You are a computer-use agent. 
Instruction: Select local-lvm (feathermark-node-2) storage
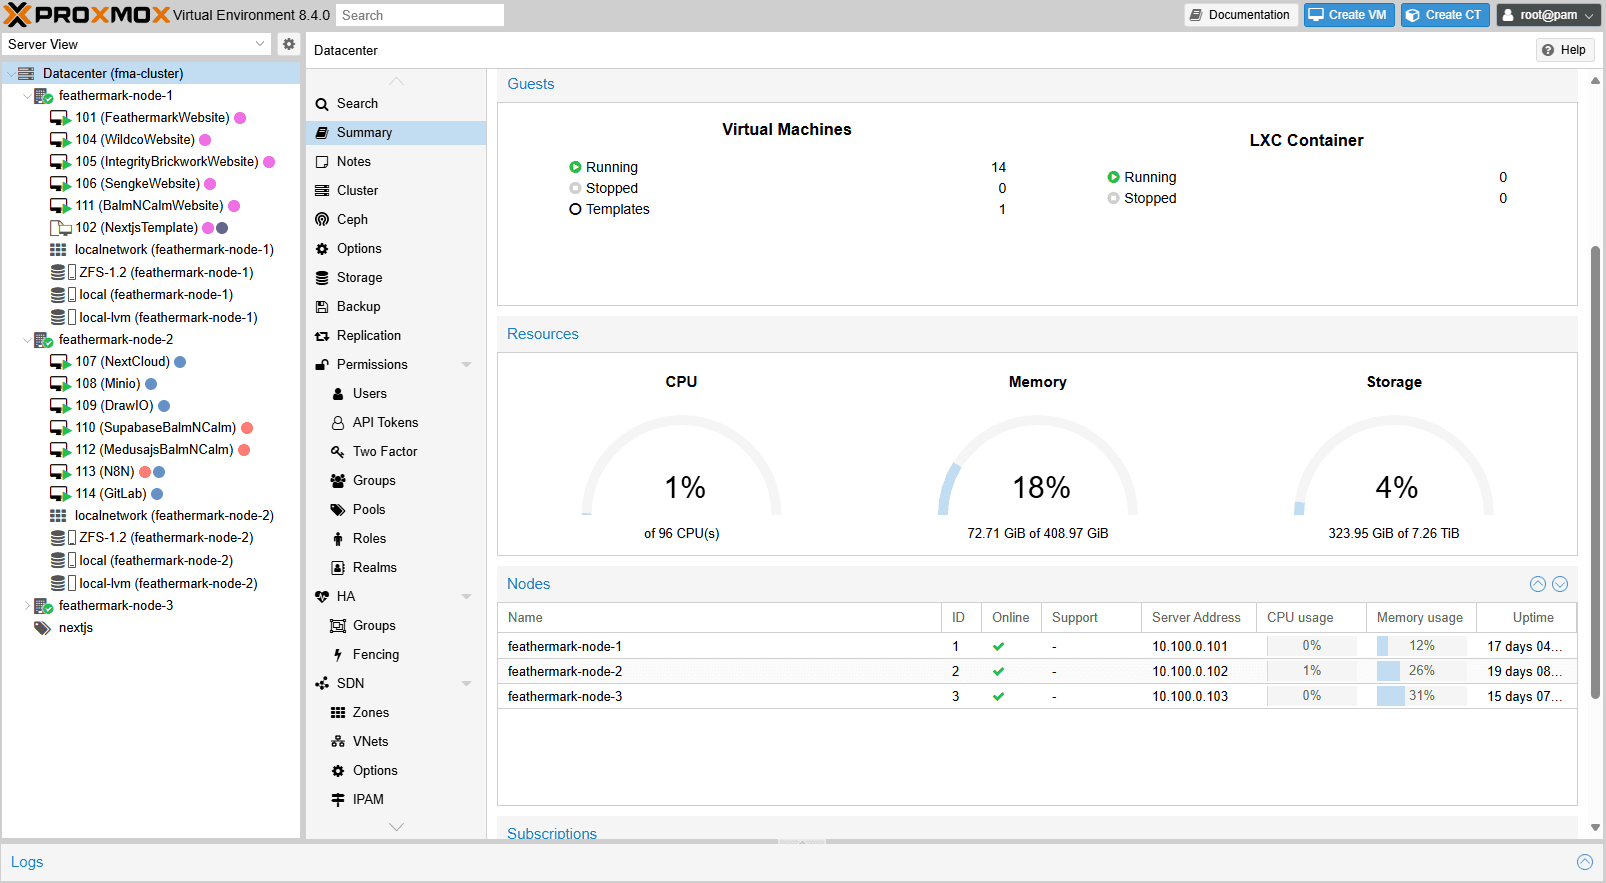point(150,584)
